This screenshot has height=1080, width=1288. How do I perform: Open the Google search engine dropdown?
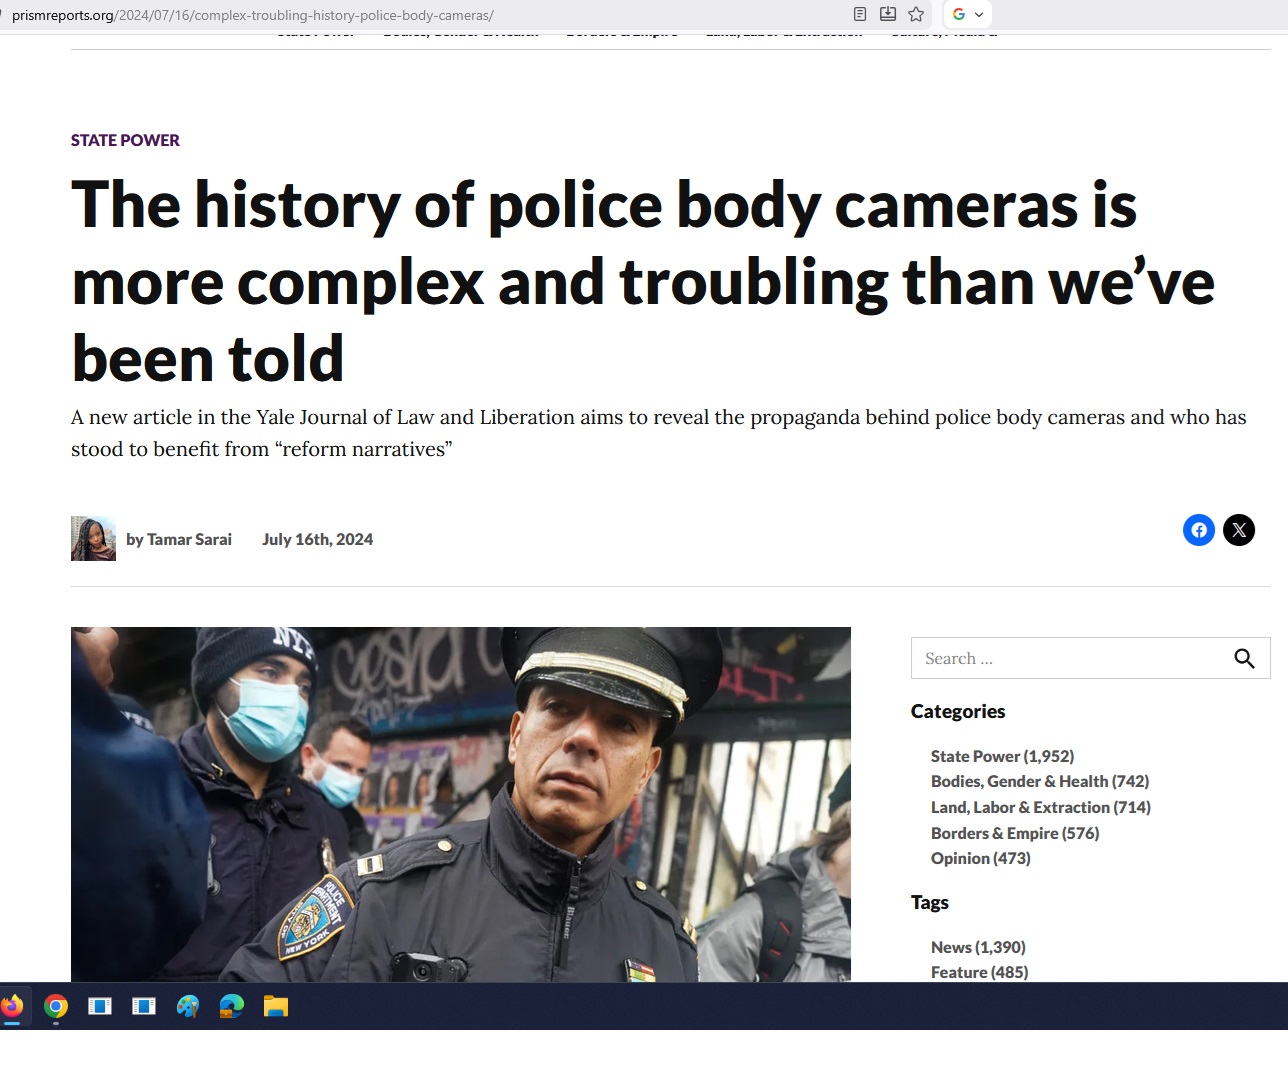pos(968,14)
